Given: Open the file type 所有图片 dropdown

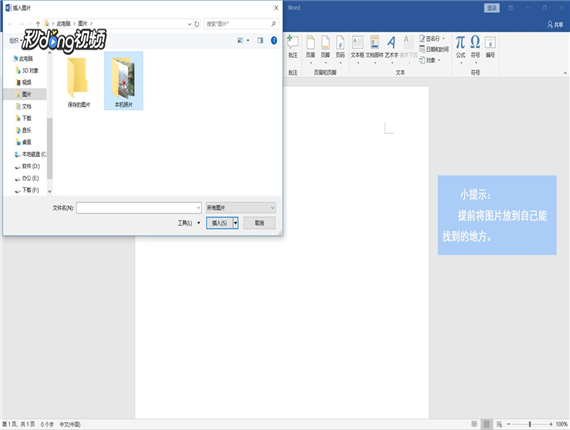Looking at the screenshot, I should [241, 208].
